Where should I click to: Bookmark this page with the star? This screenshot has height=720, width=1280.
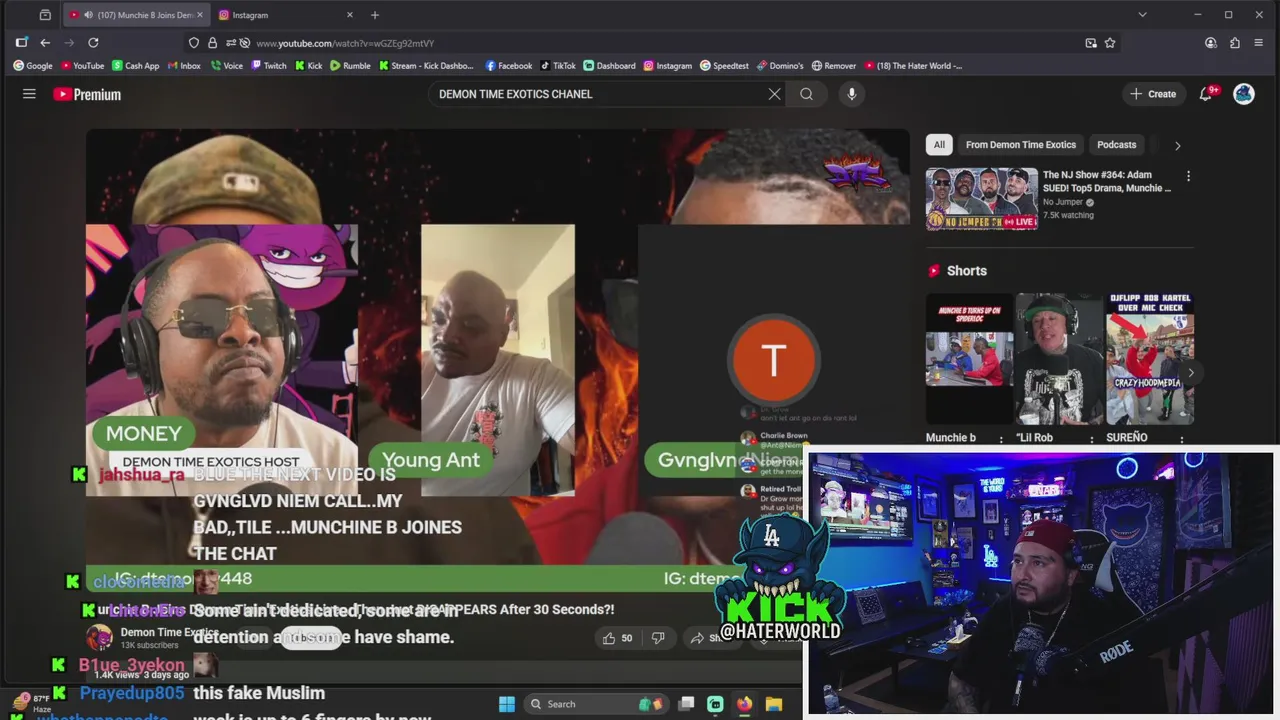[1110, 43]
